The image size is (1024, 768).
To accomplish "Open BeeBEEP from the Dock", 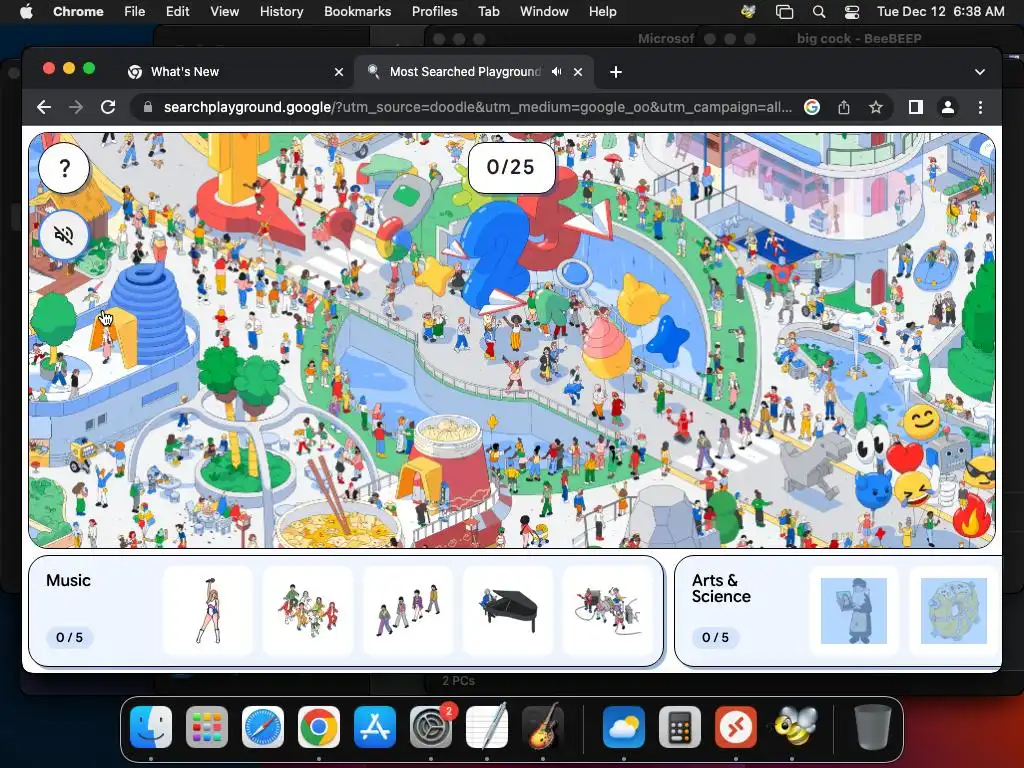I will (x=792, y=727).
